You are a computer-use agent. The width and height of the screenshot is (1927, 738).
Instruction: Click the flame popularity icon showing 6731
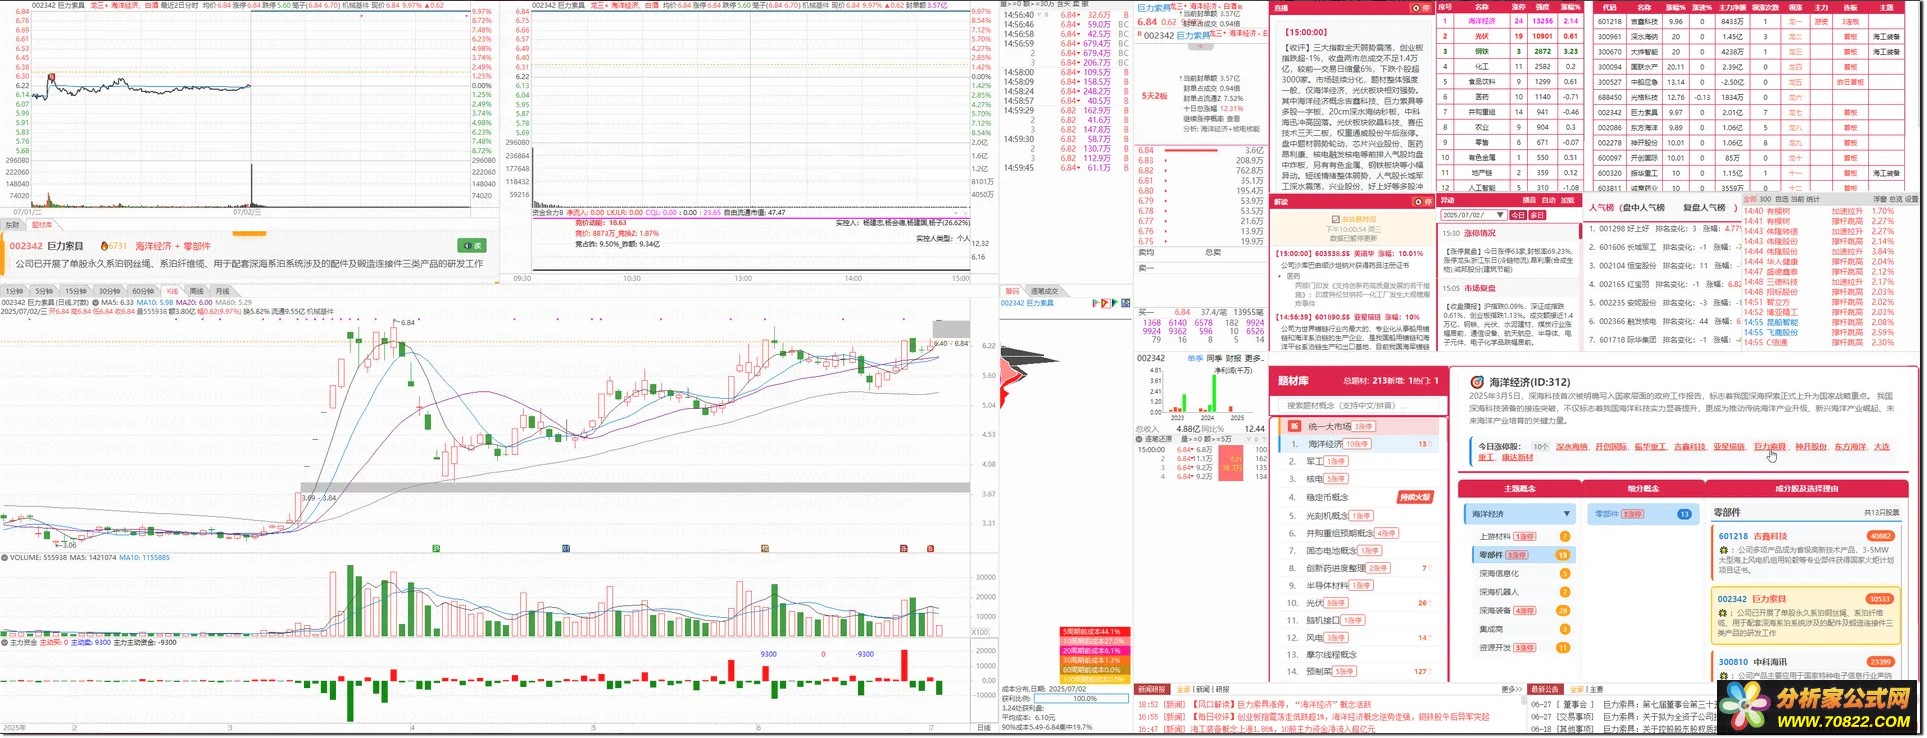pyautogui.click(x=105, y=246)
